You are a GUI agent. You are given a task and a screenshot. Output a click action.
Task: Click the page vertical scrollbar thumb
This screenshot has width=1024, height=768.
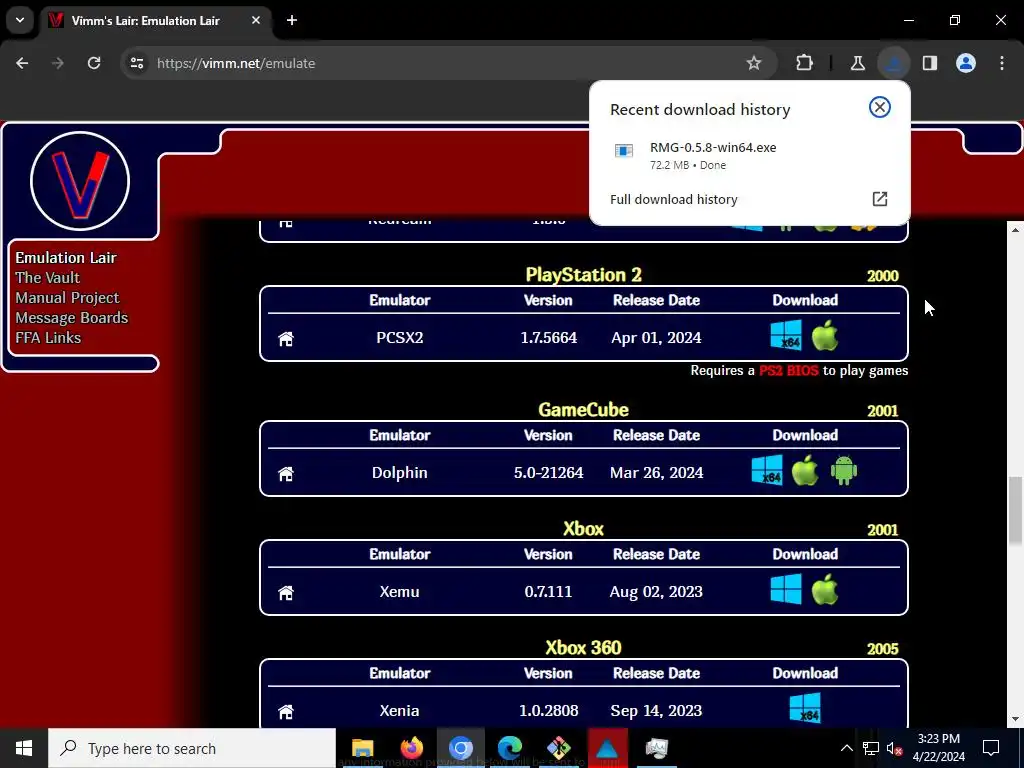pyautogui.click(x=1015, y=510)
